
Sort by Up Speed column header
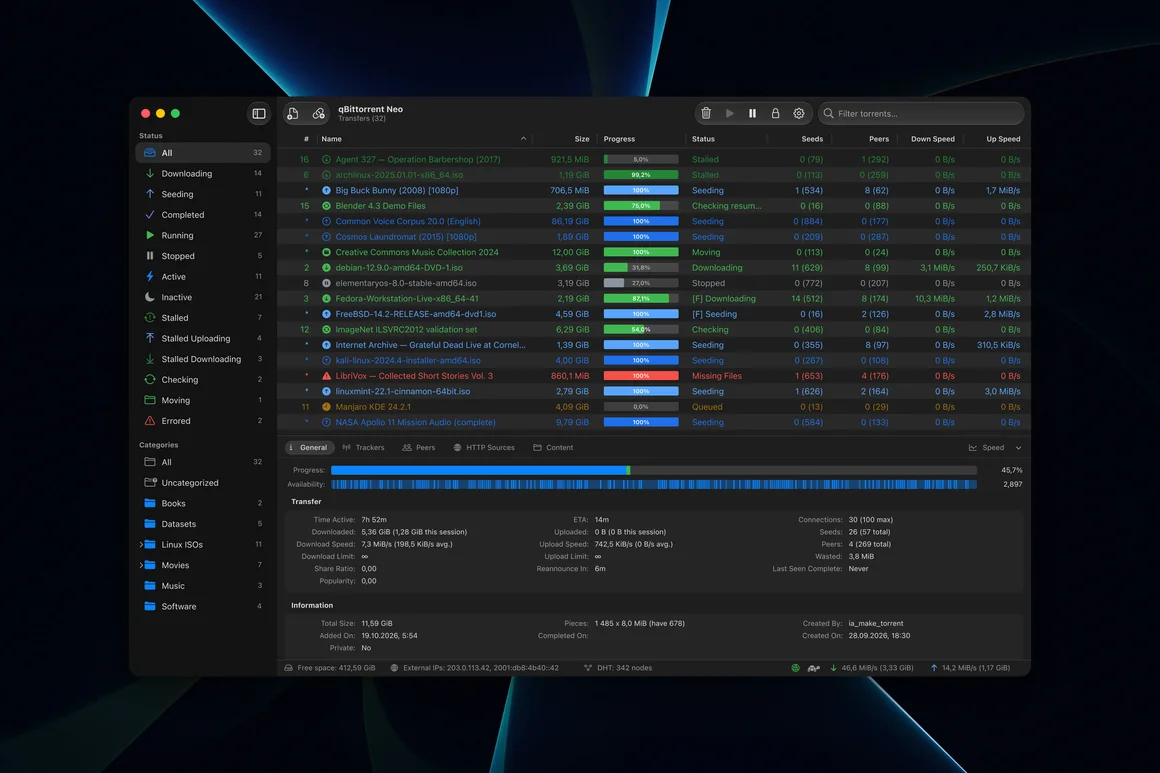pyautogui.click(x=1002, y=139)
